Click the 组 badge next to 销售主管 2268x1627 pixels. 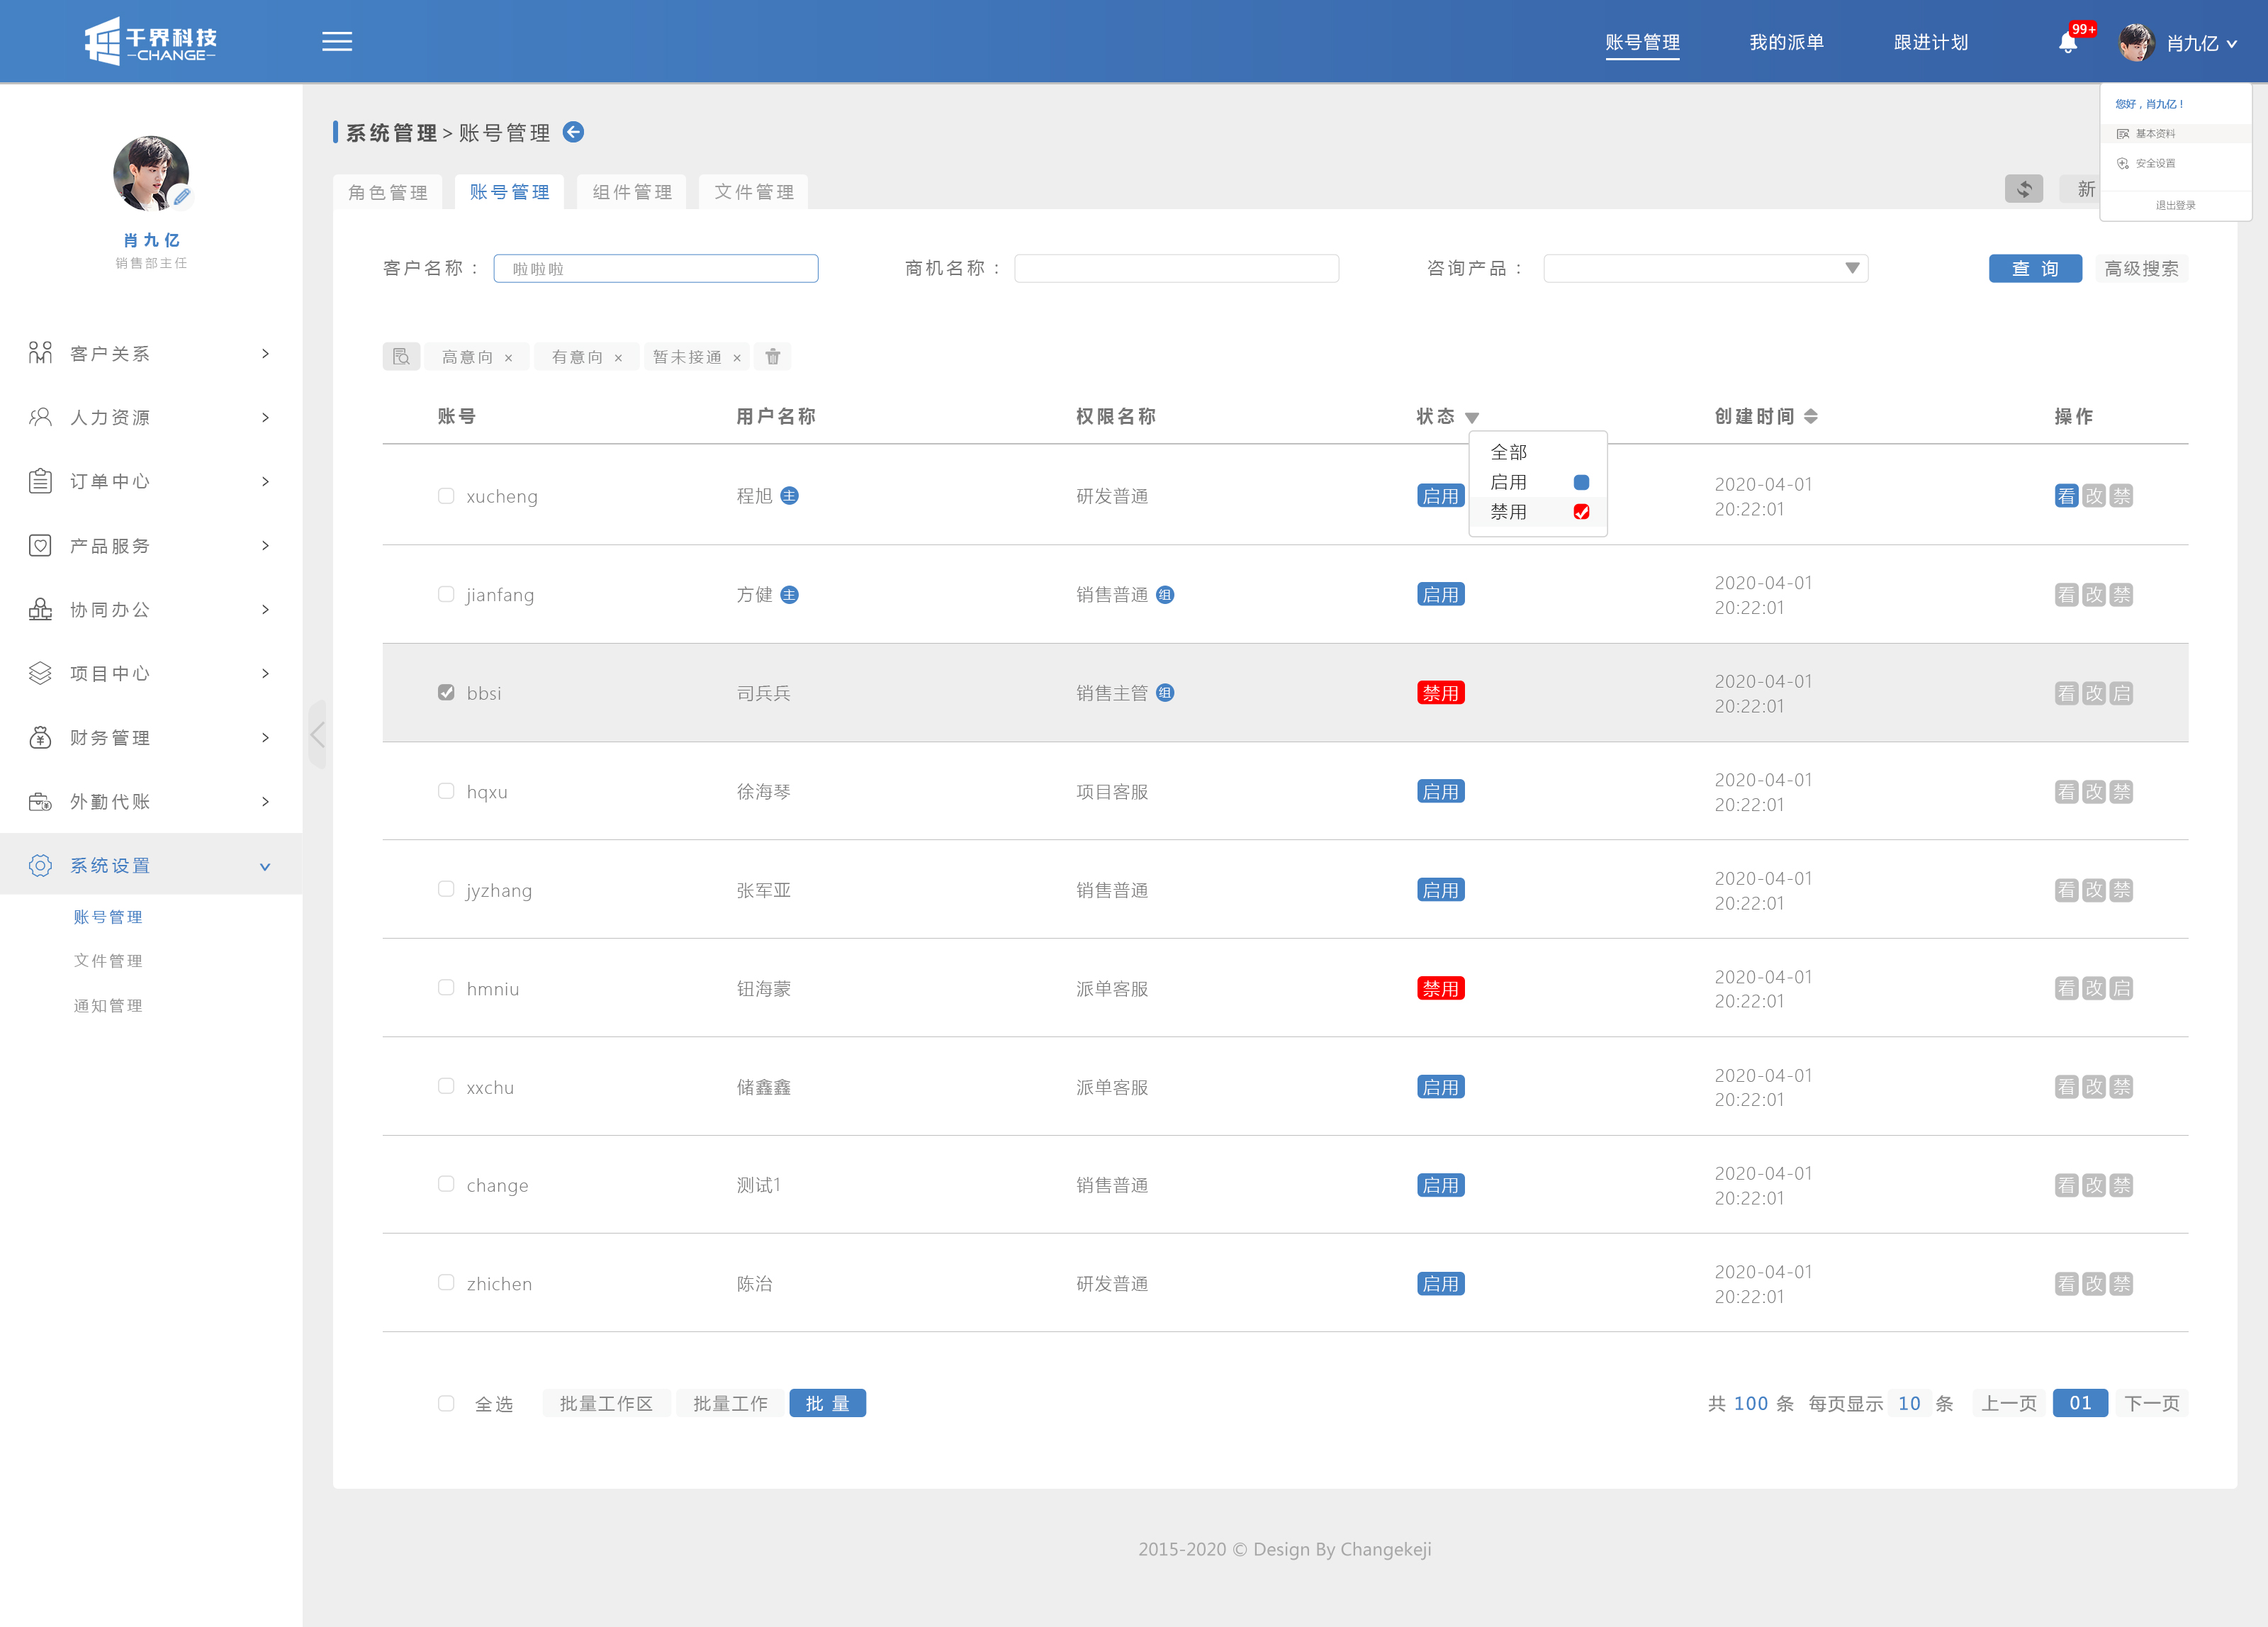(x=1165, y=693)
